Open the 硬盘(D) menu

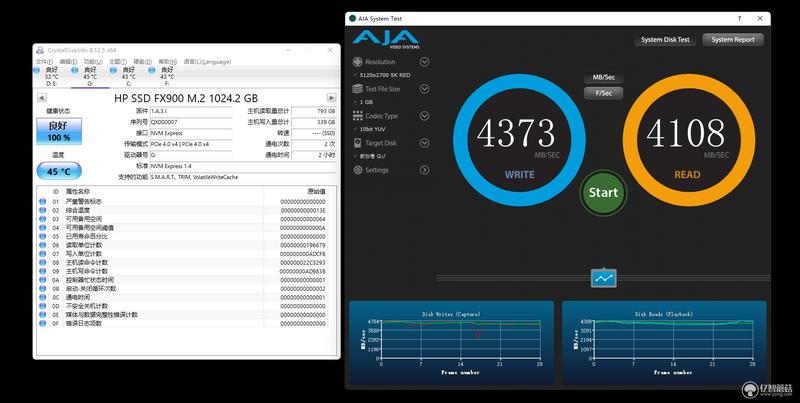pos(143,61)
